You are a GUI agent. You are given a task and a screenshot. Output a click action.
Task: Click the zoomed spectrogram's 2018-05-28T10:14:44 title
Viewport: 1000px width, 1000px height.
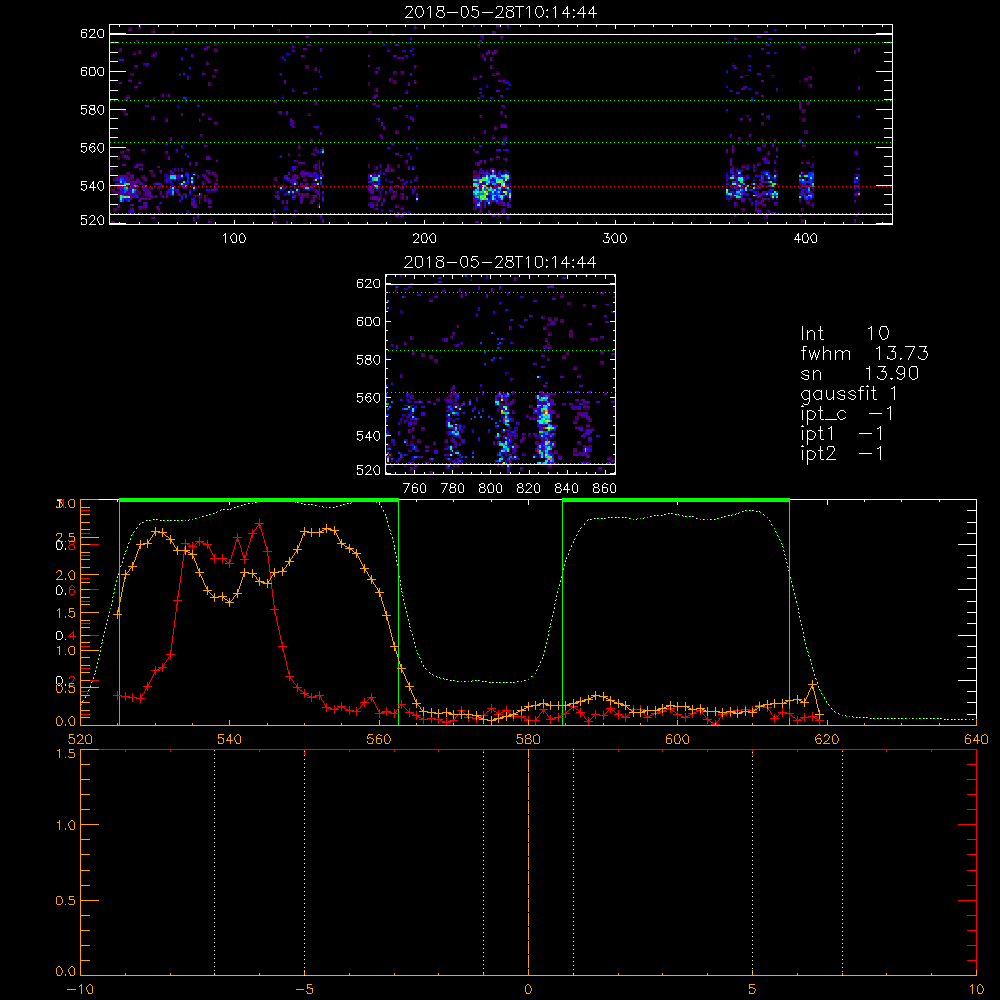[x=500, y=262]
